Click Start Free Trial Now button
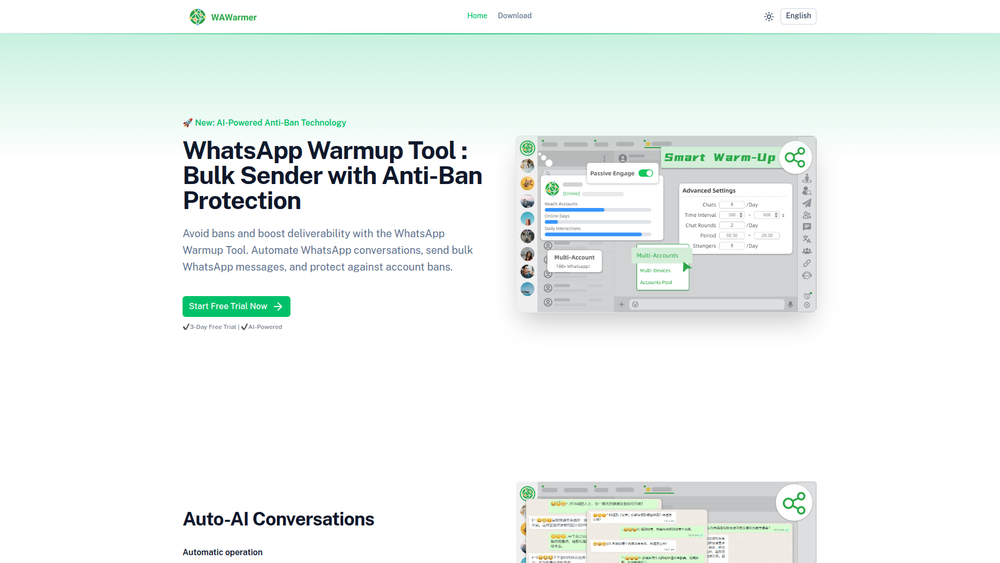1000x563 pixels. point(236,306)
